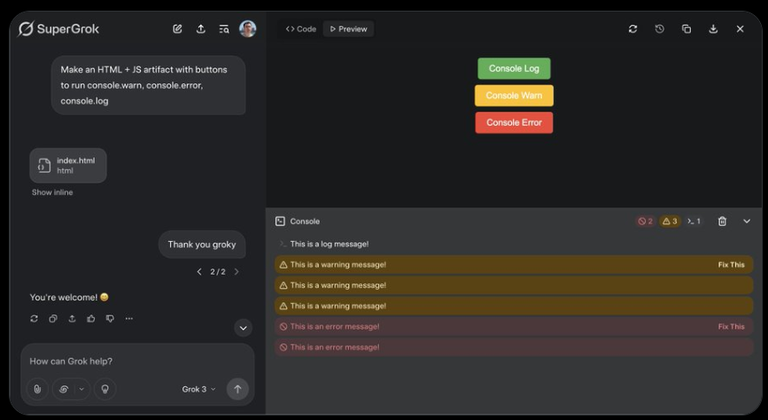Click the 2 / 2 version counter
The width and height of the screenshot is (768, 420).
[x=218, y=272]
